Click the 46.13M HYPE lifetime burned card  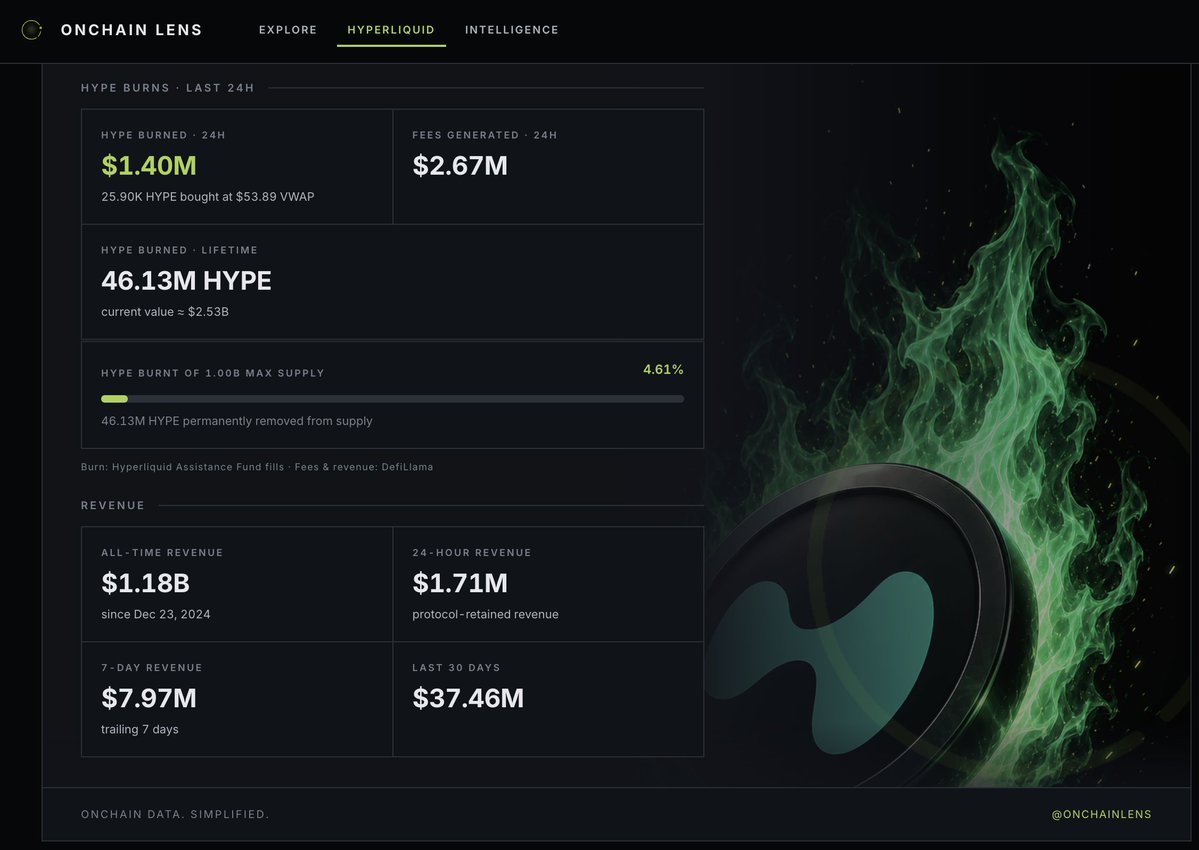click(392, 281)
